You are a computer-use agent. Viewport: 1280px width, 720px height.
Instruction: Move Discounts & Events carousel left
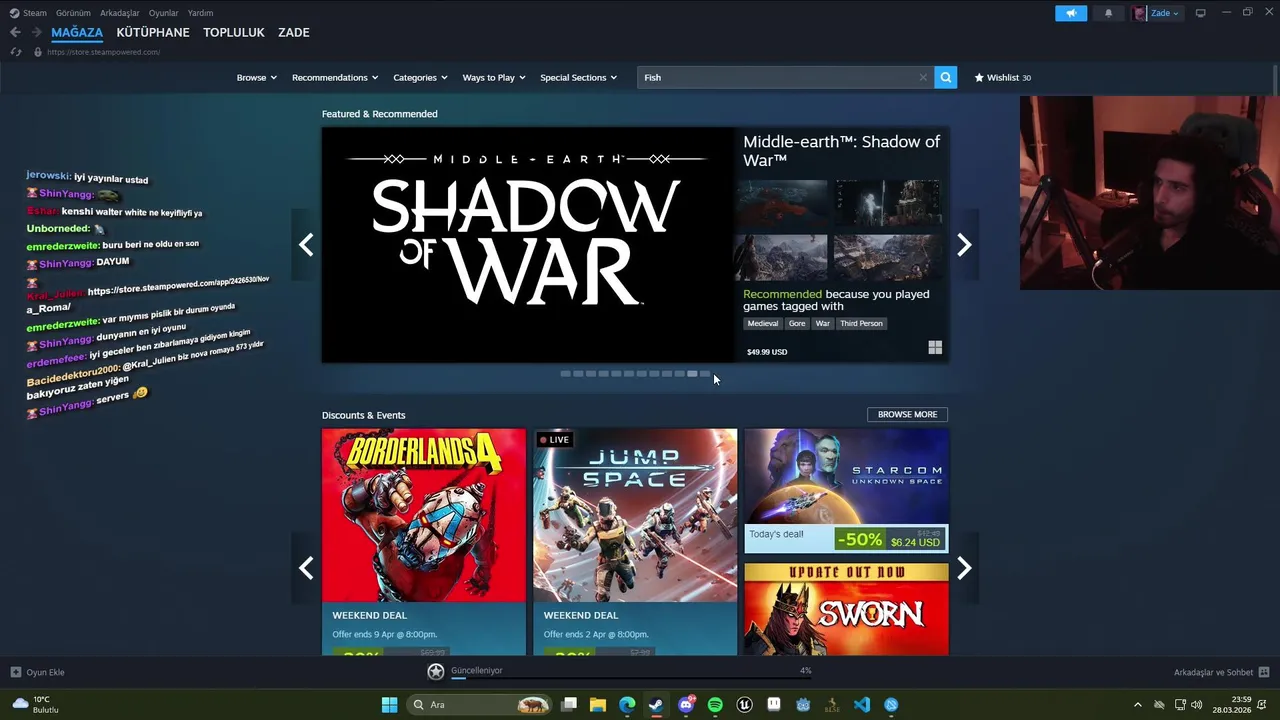(306, 568)
